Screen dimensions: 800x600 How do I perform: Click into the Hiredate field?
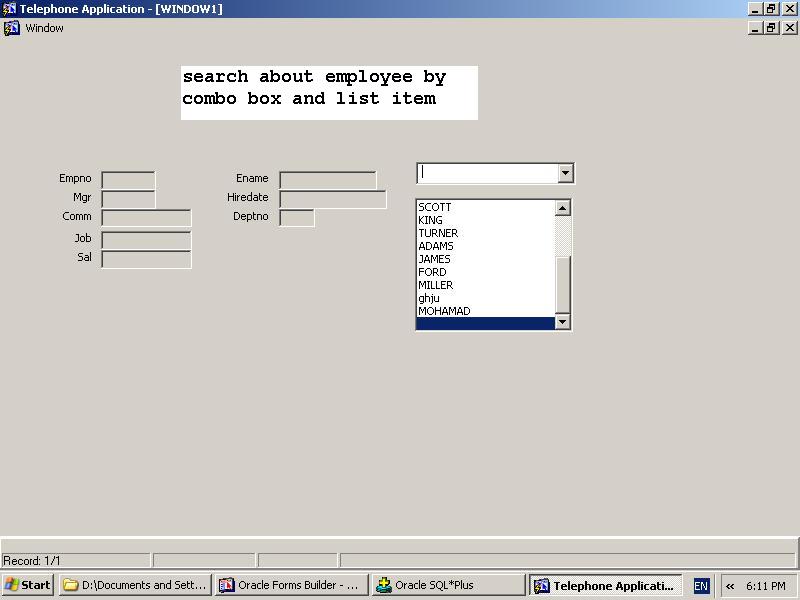[x=332, y=199]
